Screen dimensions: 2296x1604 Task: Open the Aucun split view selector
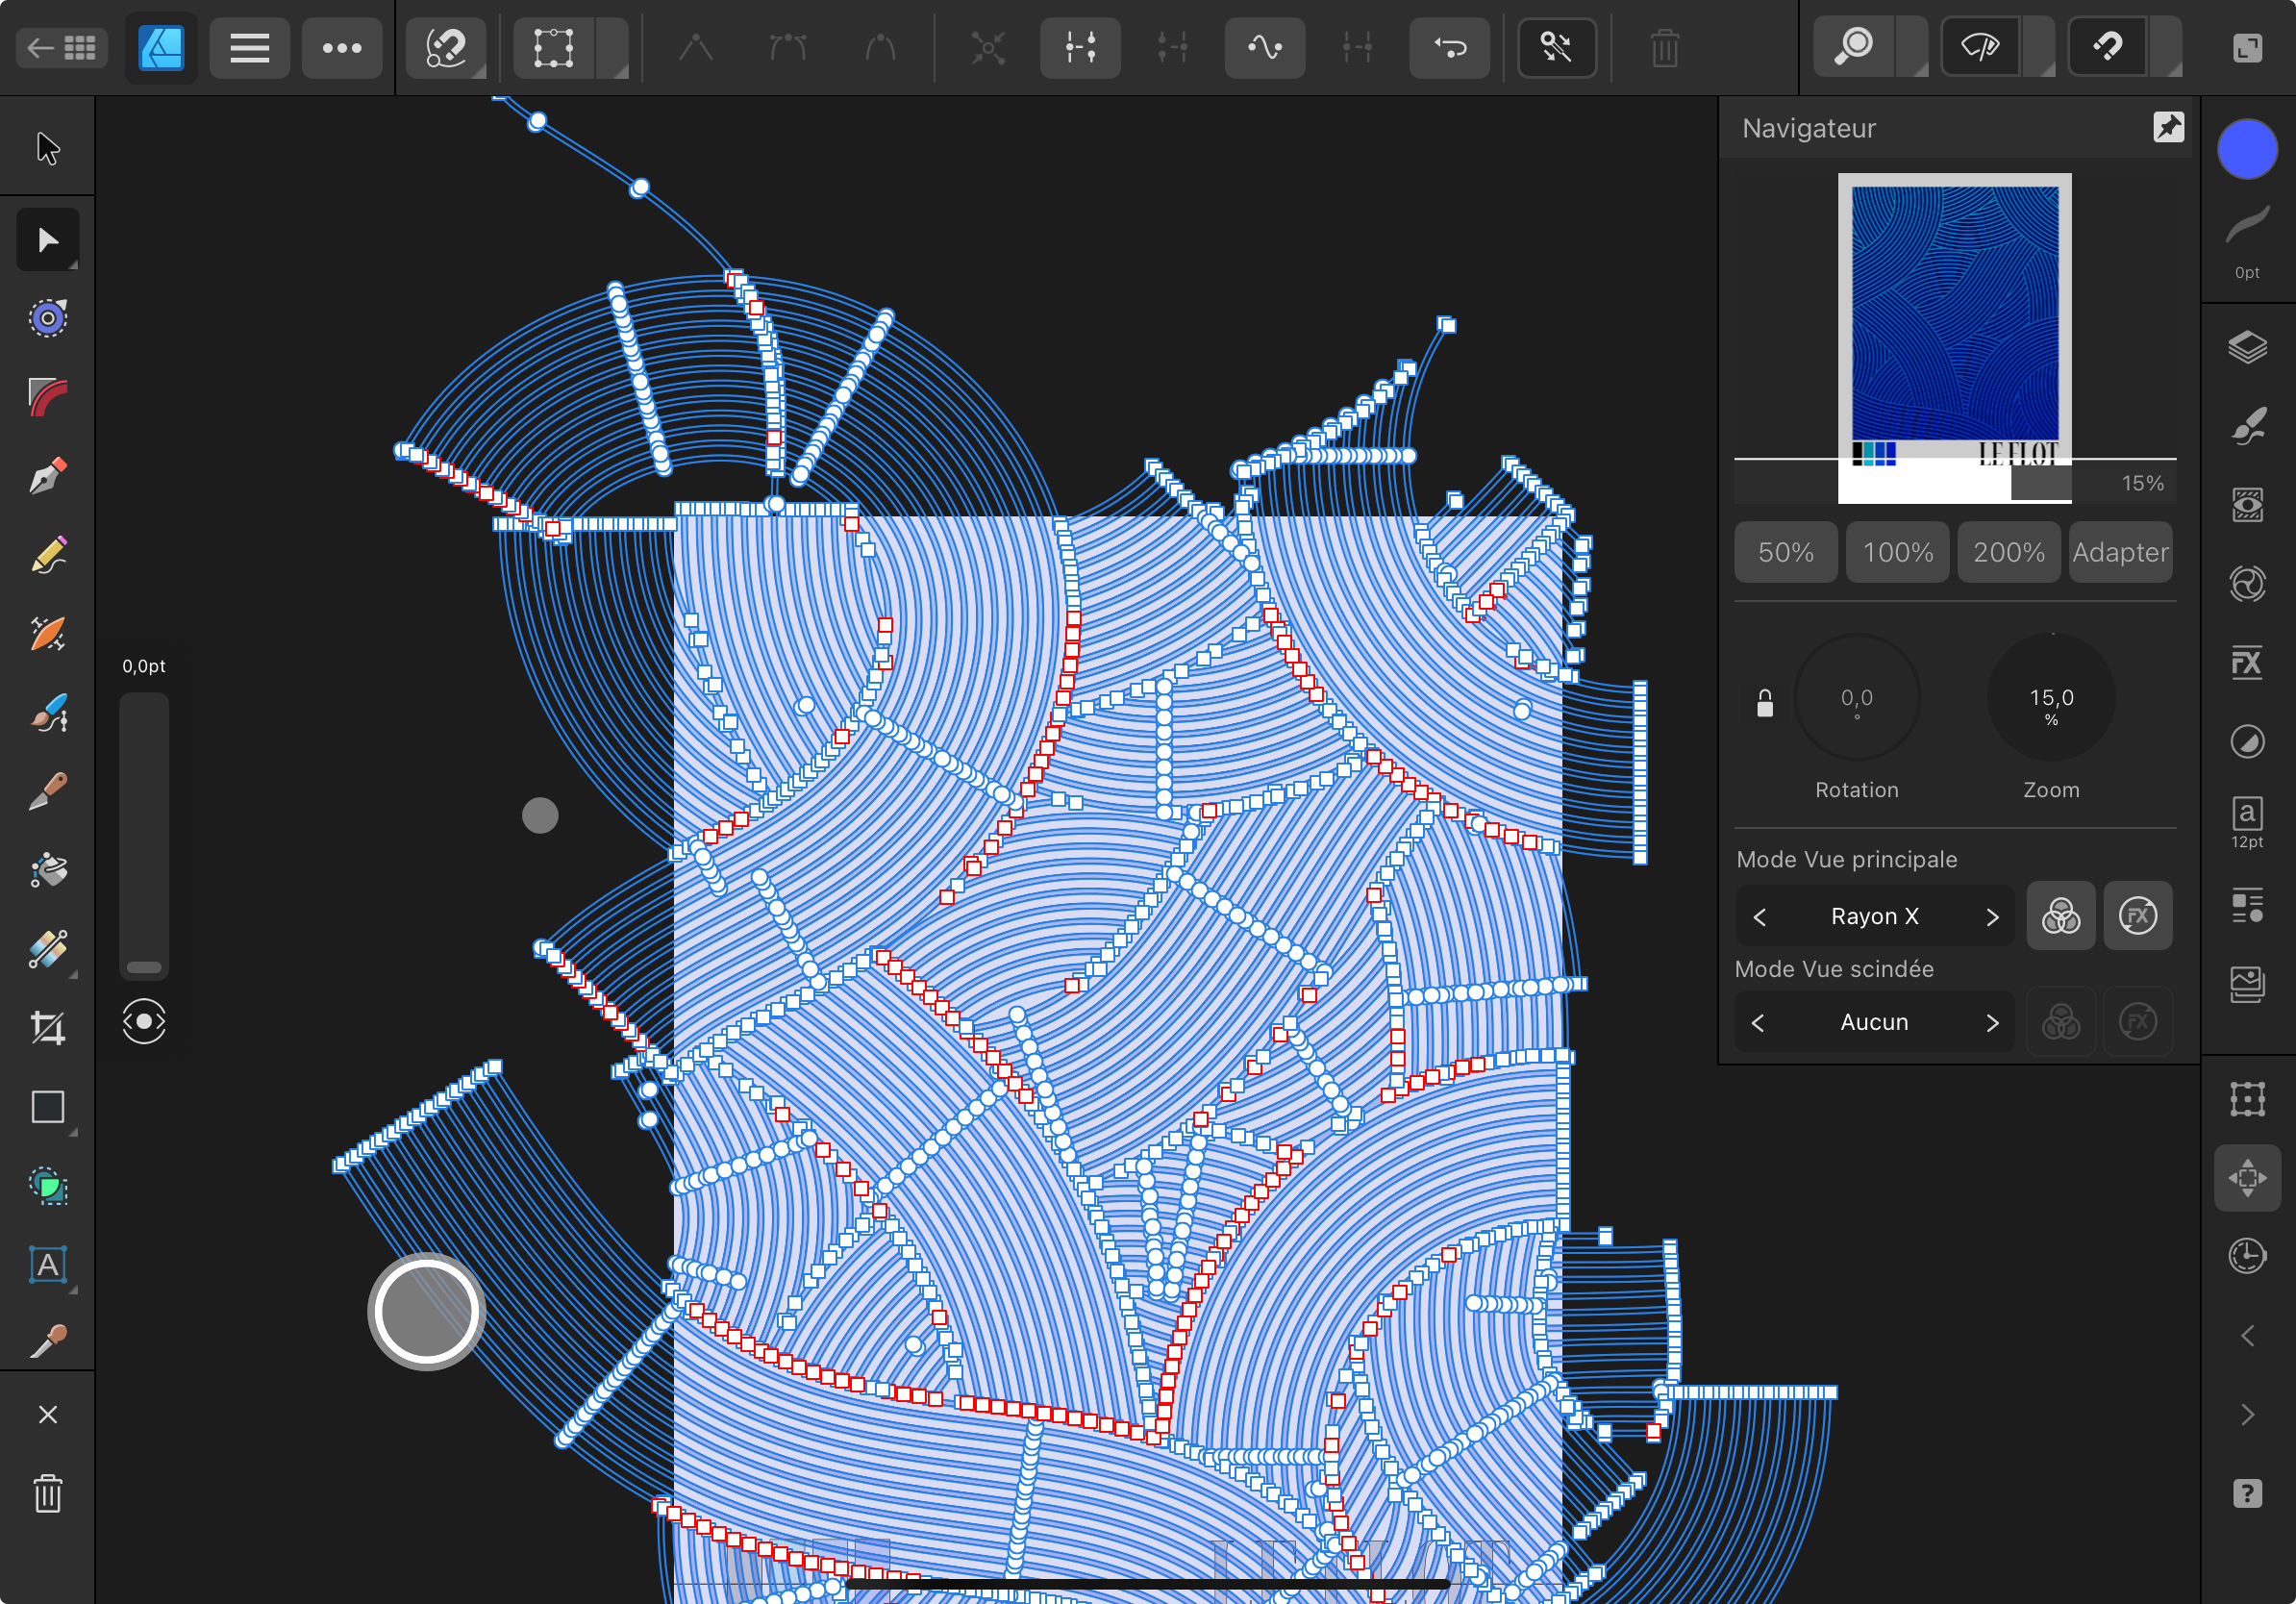pos(1875,1022)
